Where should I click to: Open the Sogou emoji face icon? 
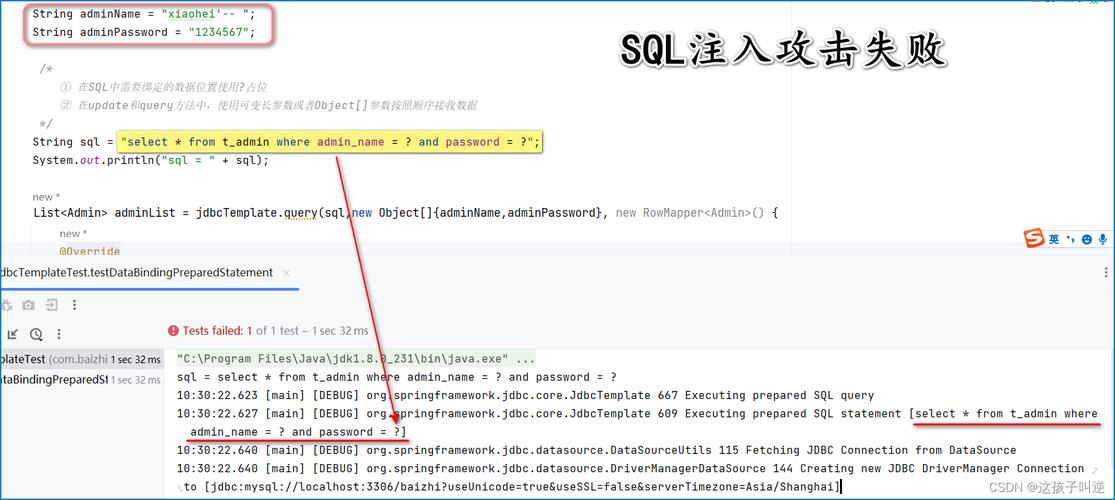click(x=1087, y=240)
